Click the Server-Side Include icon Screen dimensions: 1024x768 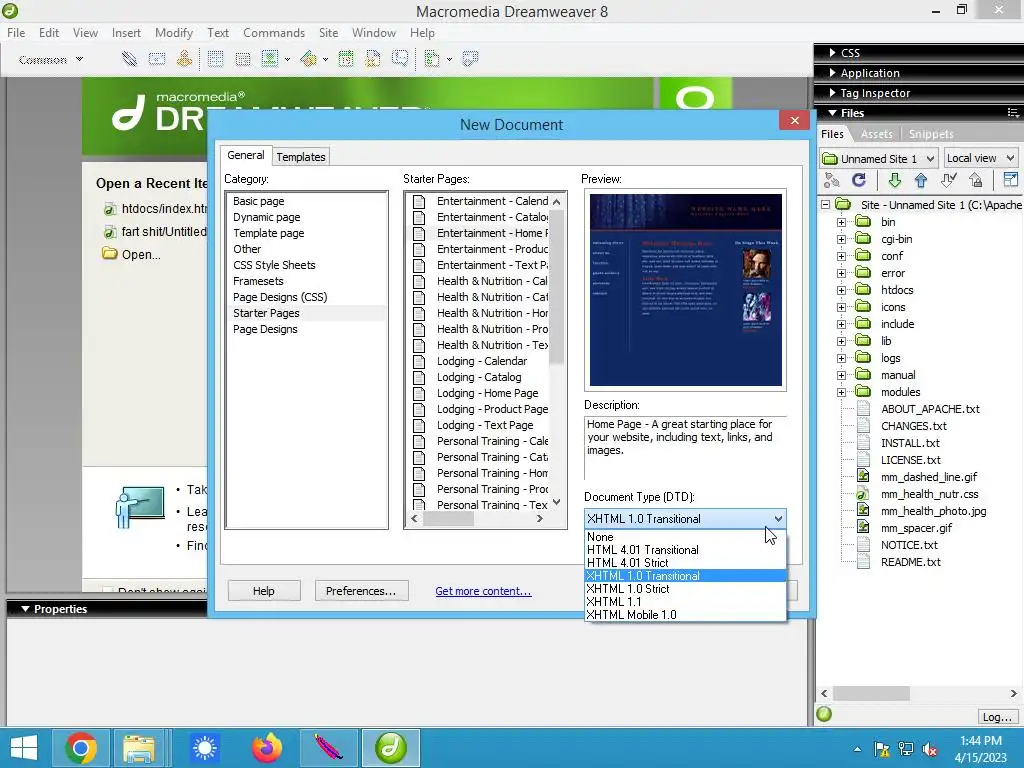point(373,59)
